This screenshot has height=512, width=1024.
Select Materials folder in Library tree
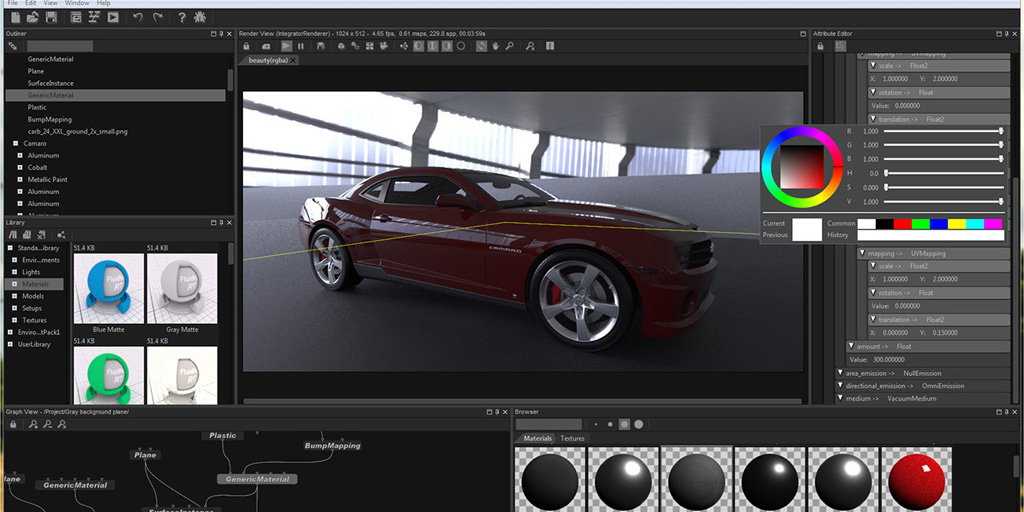coord(35,284)
